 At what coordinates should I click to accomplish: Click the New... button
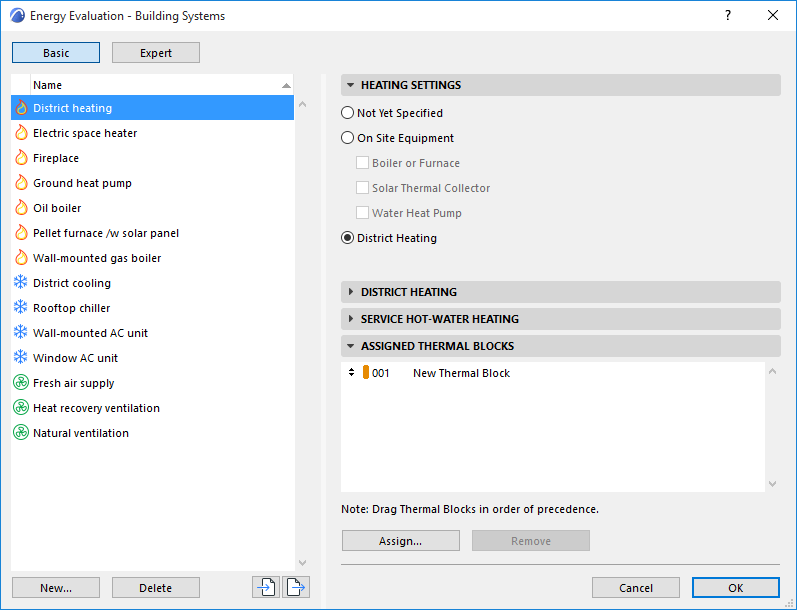[x=56, y=588]
